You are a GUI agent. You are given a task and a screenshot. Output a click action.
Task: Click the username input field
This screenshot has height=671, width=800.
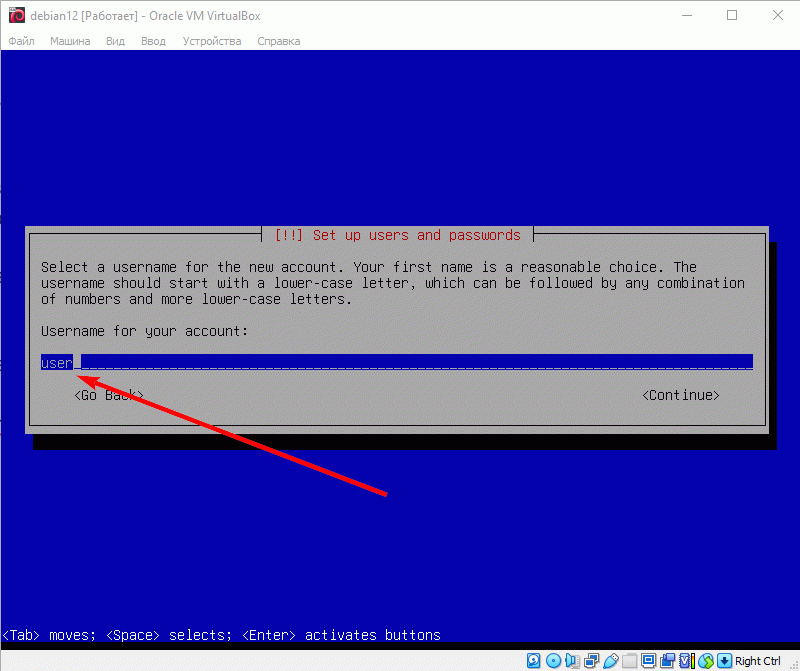click(397, 362)
